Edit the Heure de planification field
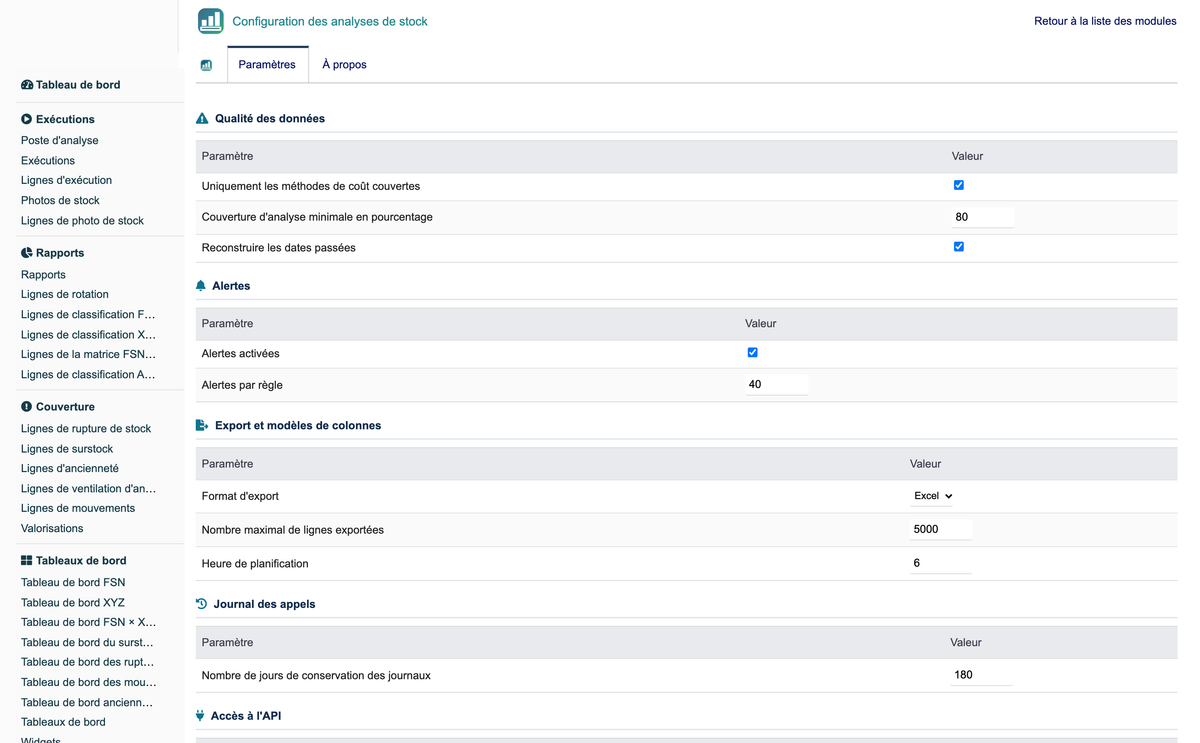1200x743 pixels. (941, 563)
